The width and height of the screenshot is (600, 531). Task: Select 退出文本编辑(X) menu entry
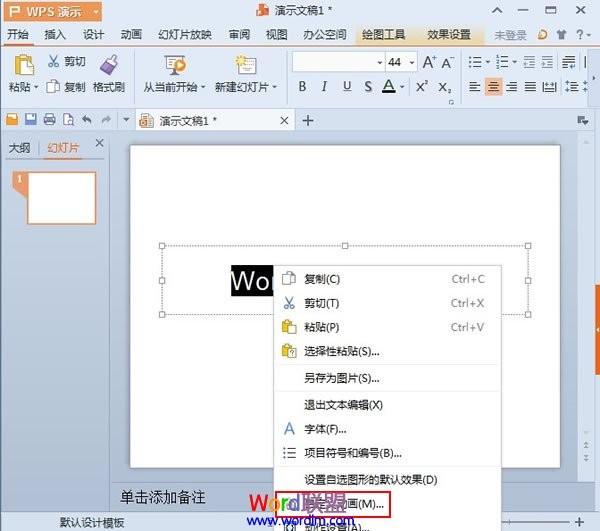point(387,405)
